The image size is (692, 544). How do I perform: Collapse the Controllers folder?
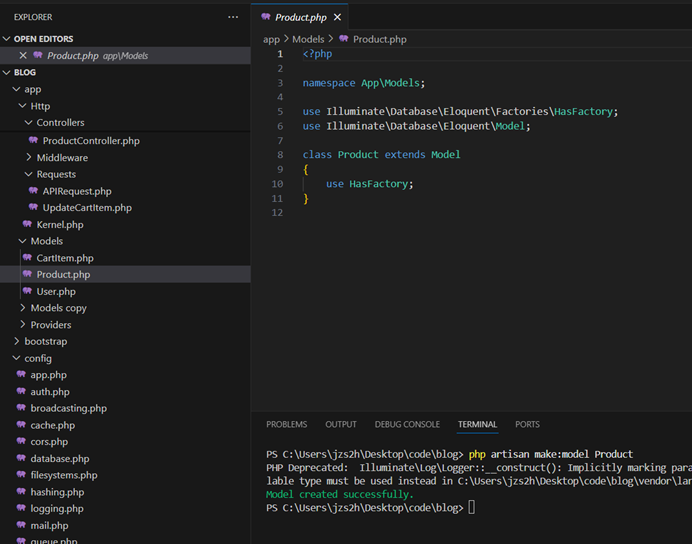pos(29,122)
